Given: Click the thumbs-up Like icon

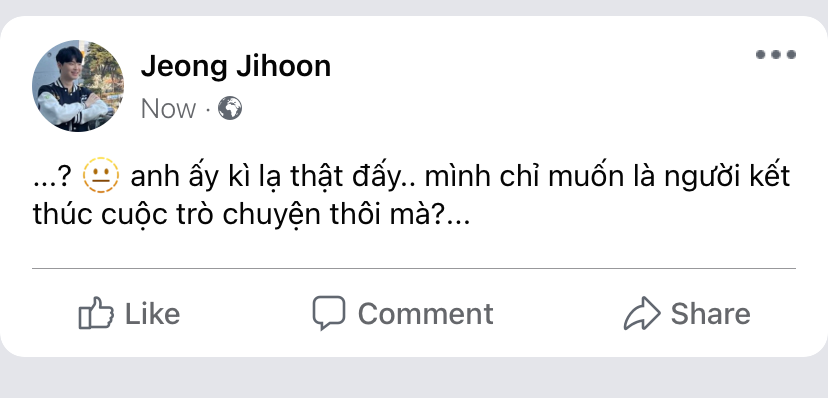Looking at the screenshot, I should 96,314.
